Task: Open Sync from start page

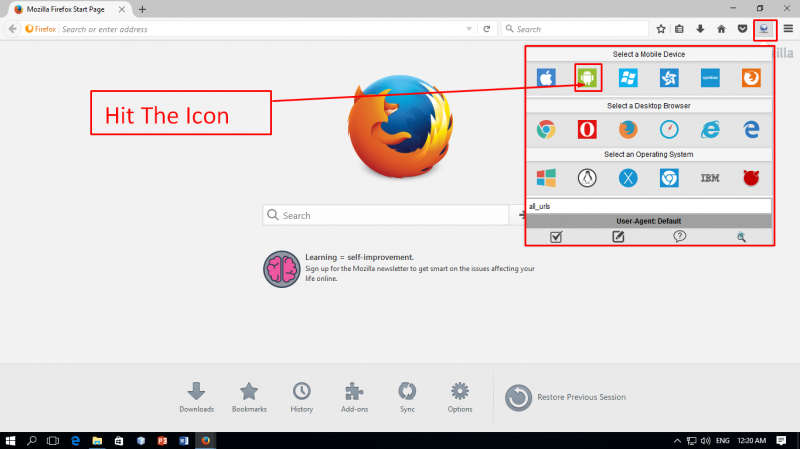Action: [x=407, y=397]
